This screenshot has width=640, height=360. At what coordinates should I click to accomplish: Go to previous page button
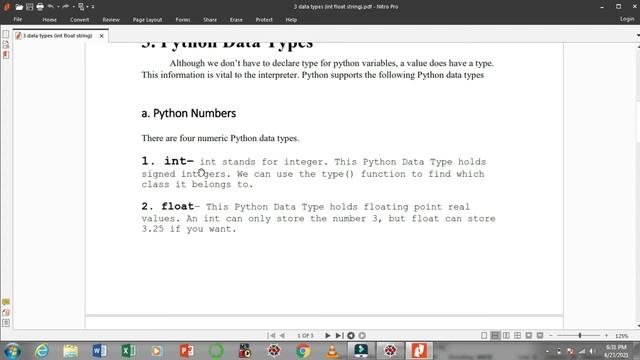(x=282, y=336)
